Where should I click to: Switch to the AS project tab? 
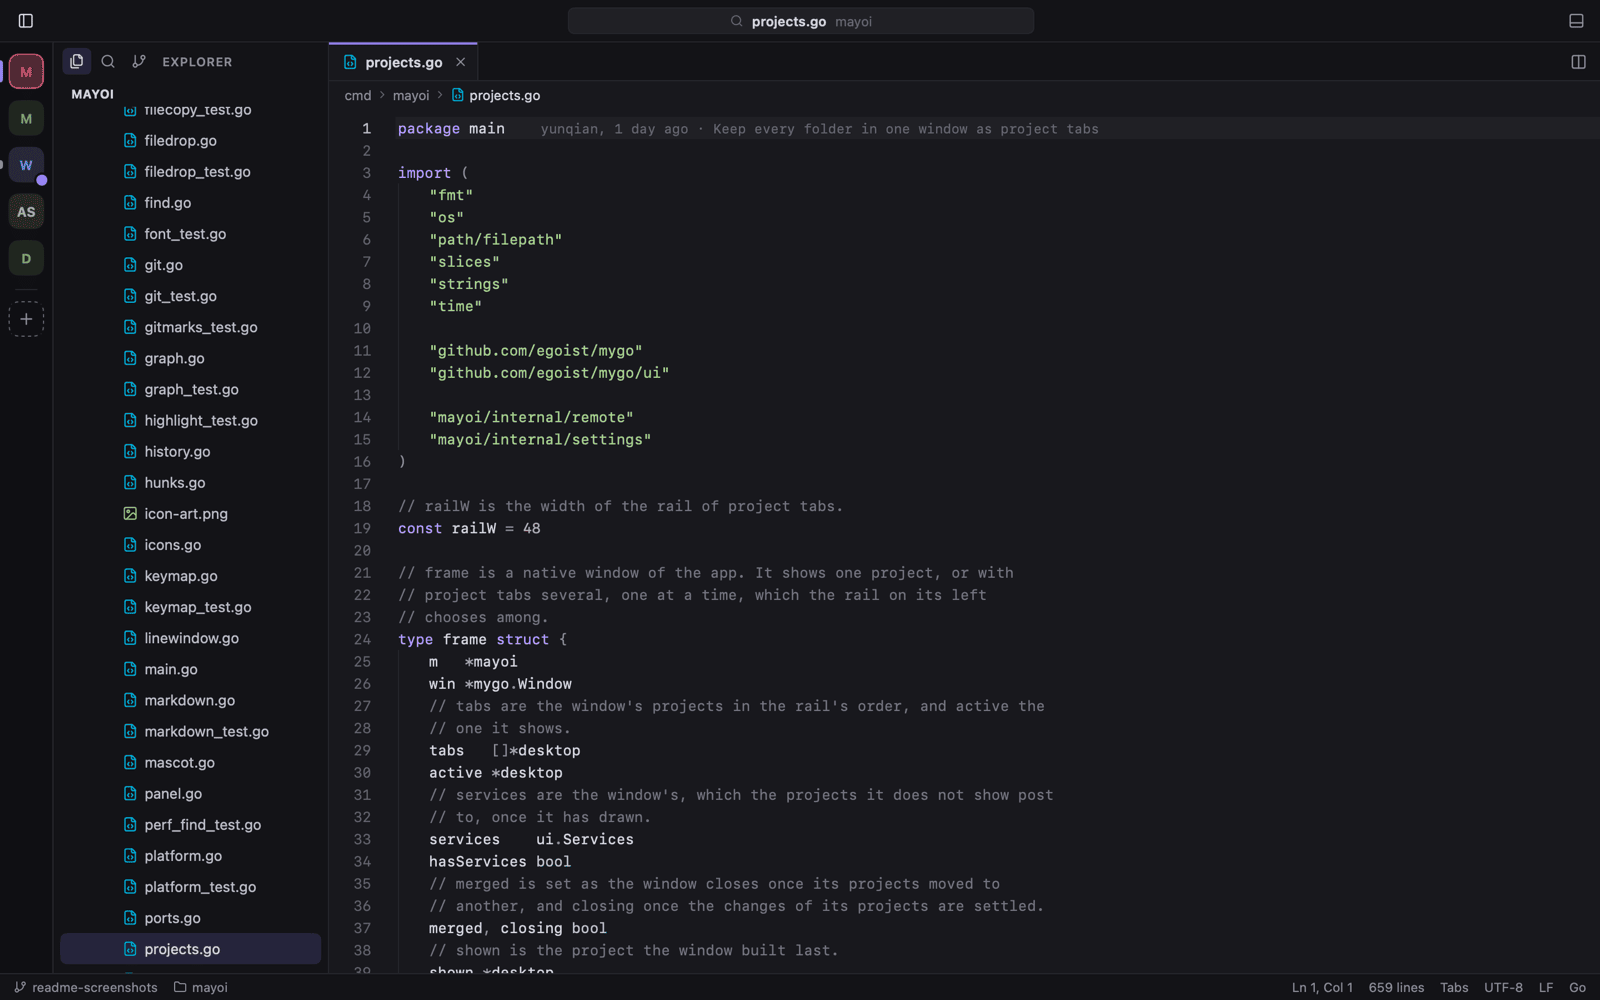click(x=26, y=212)
